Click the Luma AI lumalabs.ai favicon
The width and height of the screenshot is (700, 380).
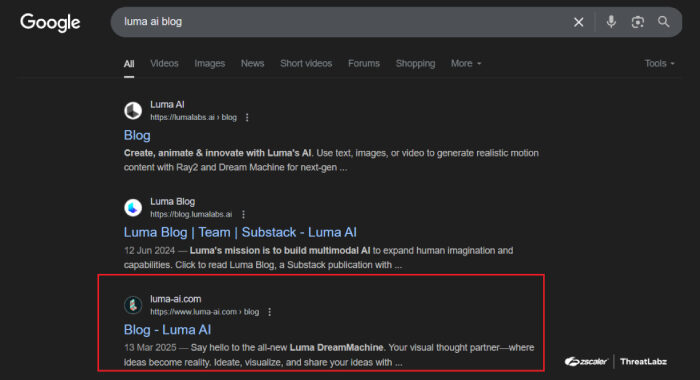click(x=133, y=110)
